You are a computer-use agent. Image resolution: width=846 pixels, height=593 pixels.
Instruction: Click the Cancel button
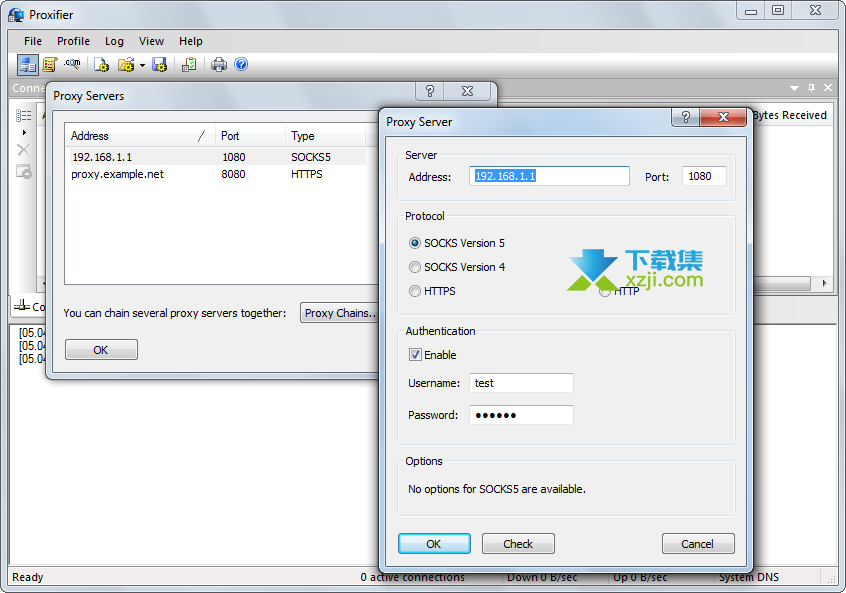pyautogui.click(x=698, y=543)
